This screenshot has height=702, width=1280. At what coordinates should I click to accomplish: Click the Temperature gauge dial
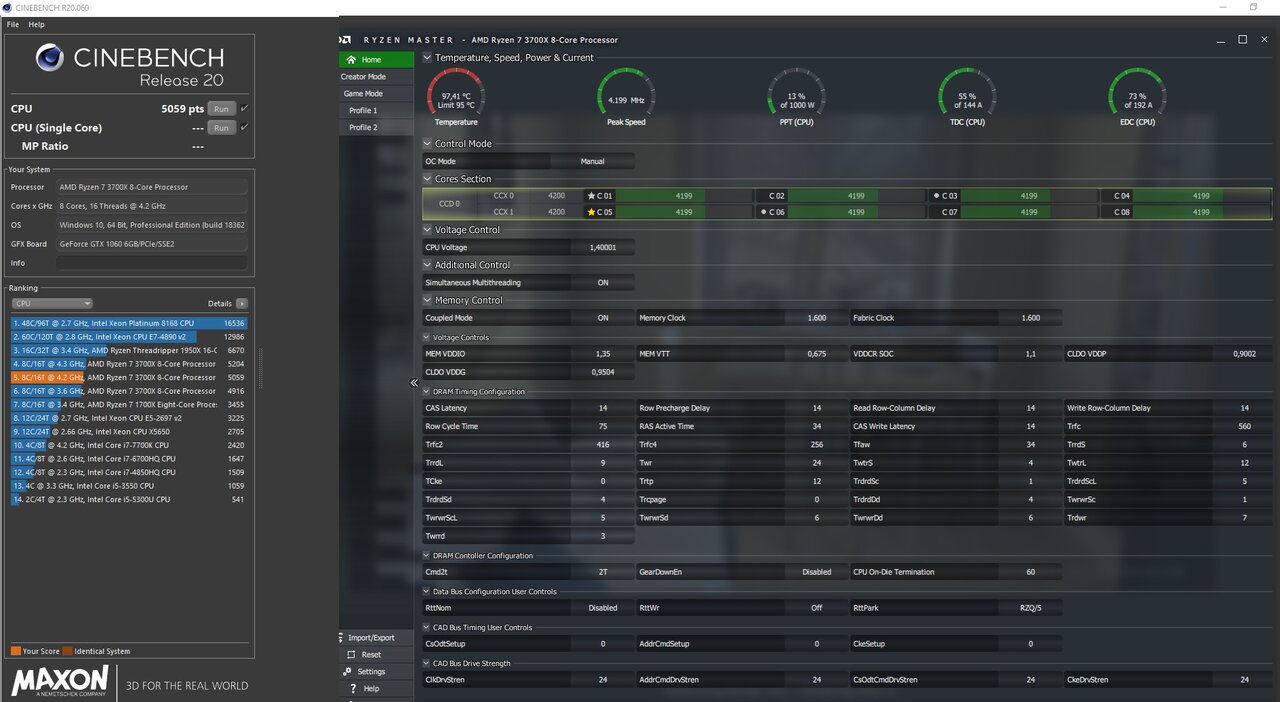click(x=456, y=96)
